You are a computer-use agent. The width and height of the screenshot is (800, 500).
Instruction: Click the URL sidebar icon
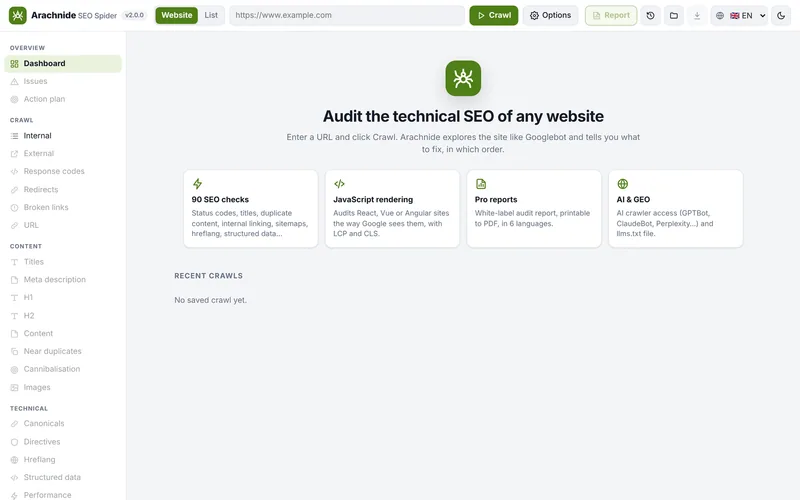(14, 226)
